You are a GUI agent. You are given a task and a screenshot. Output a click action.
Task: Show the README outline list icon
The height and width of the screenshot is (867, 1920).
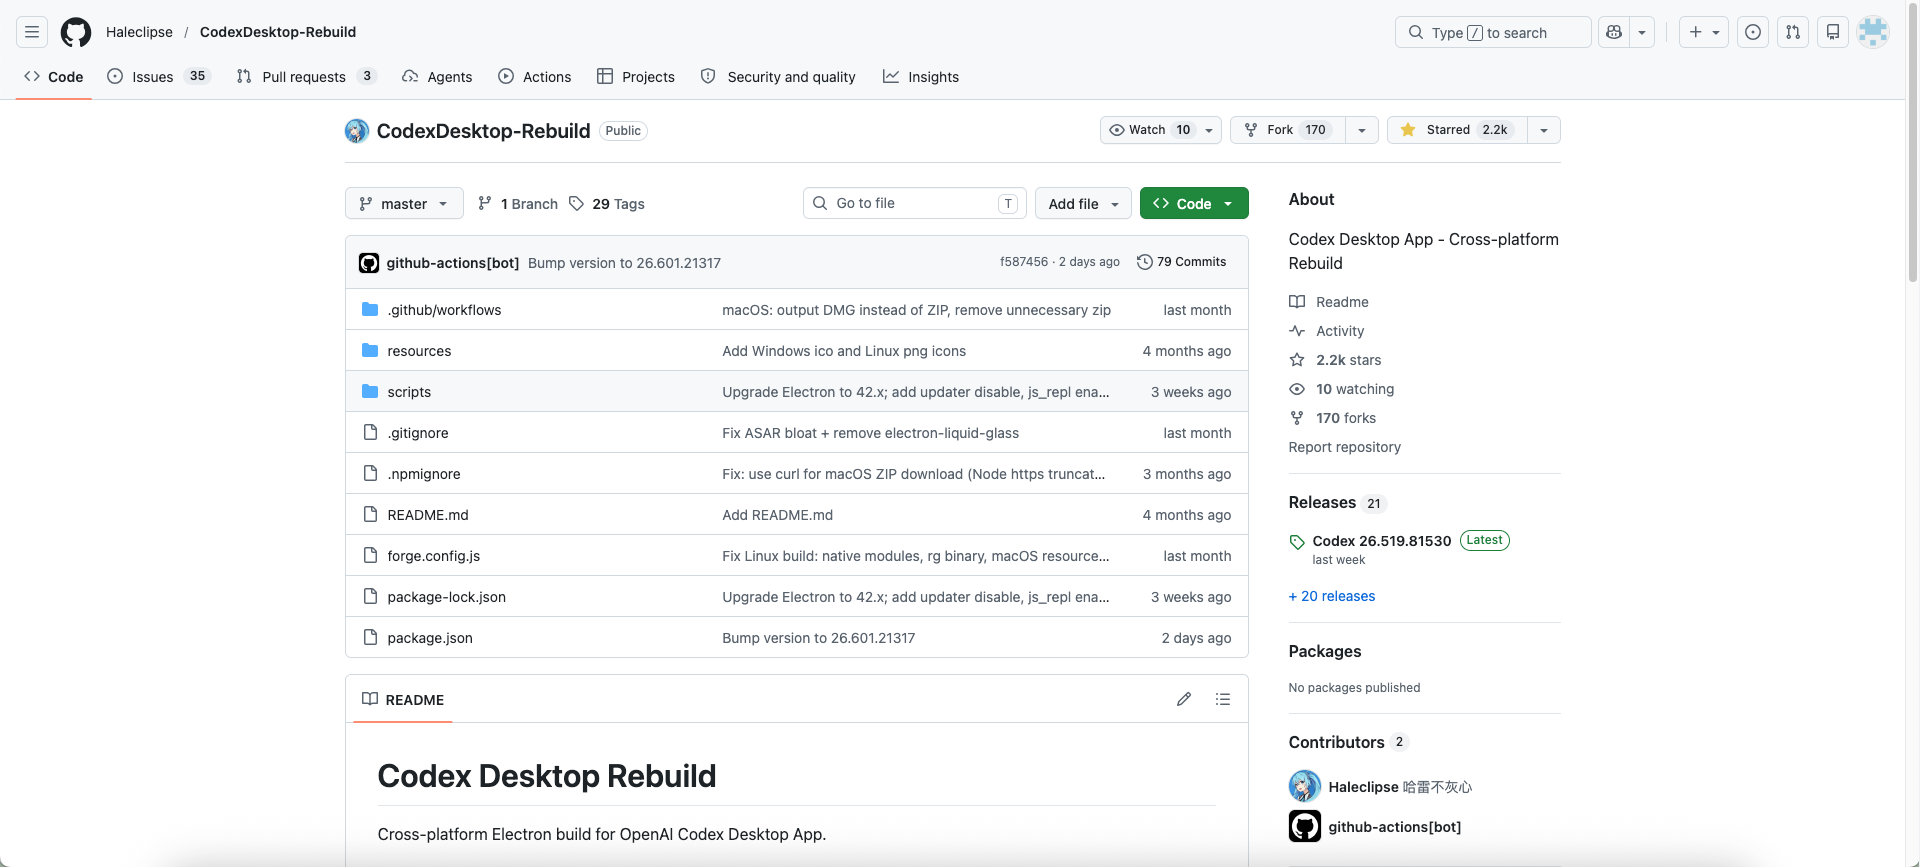coord(1223,699)
